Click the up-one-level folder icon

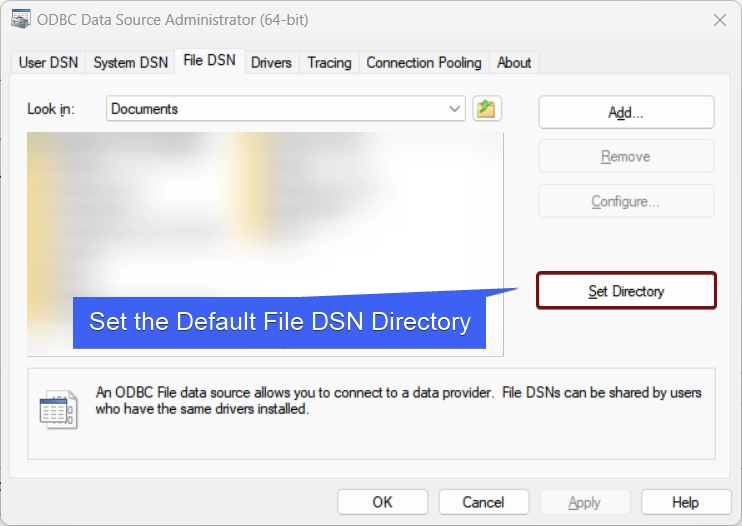pos(486,109)
